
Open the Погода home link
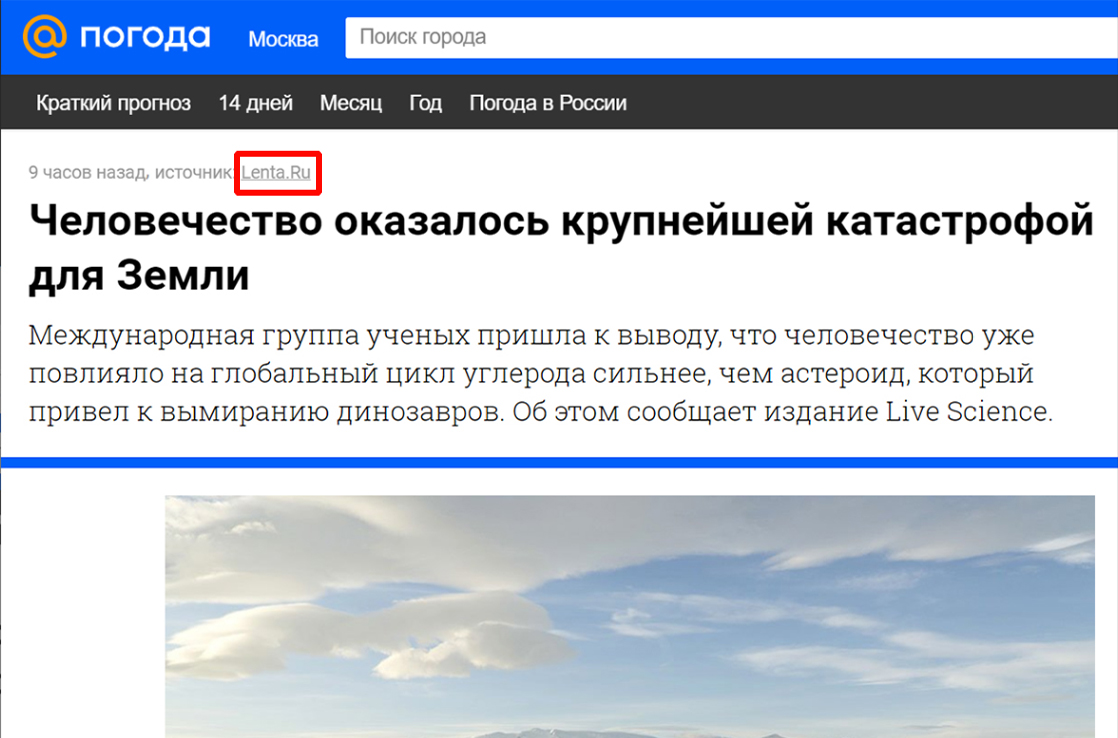tap(145, 37)
